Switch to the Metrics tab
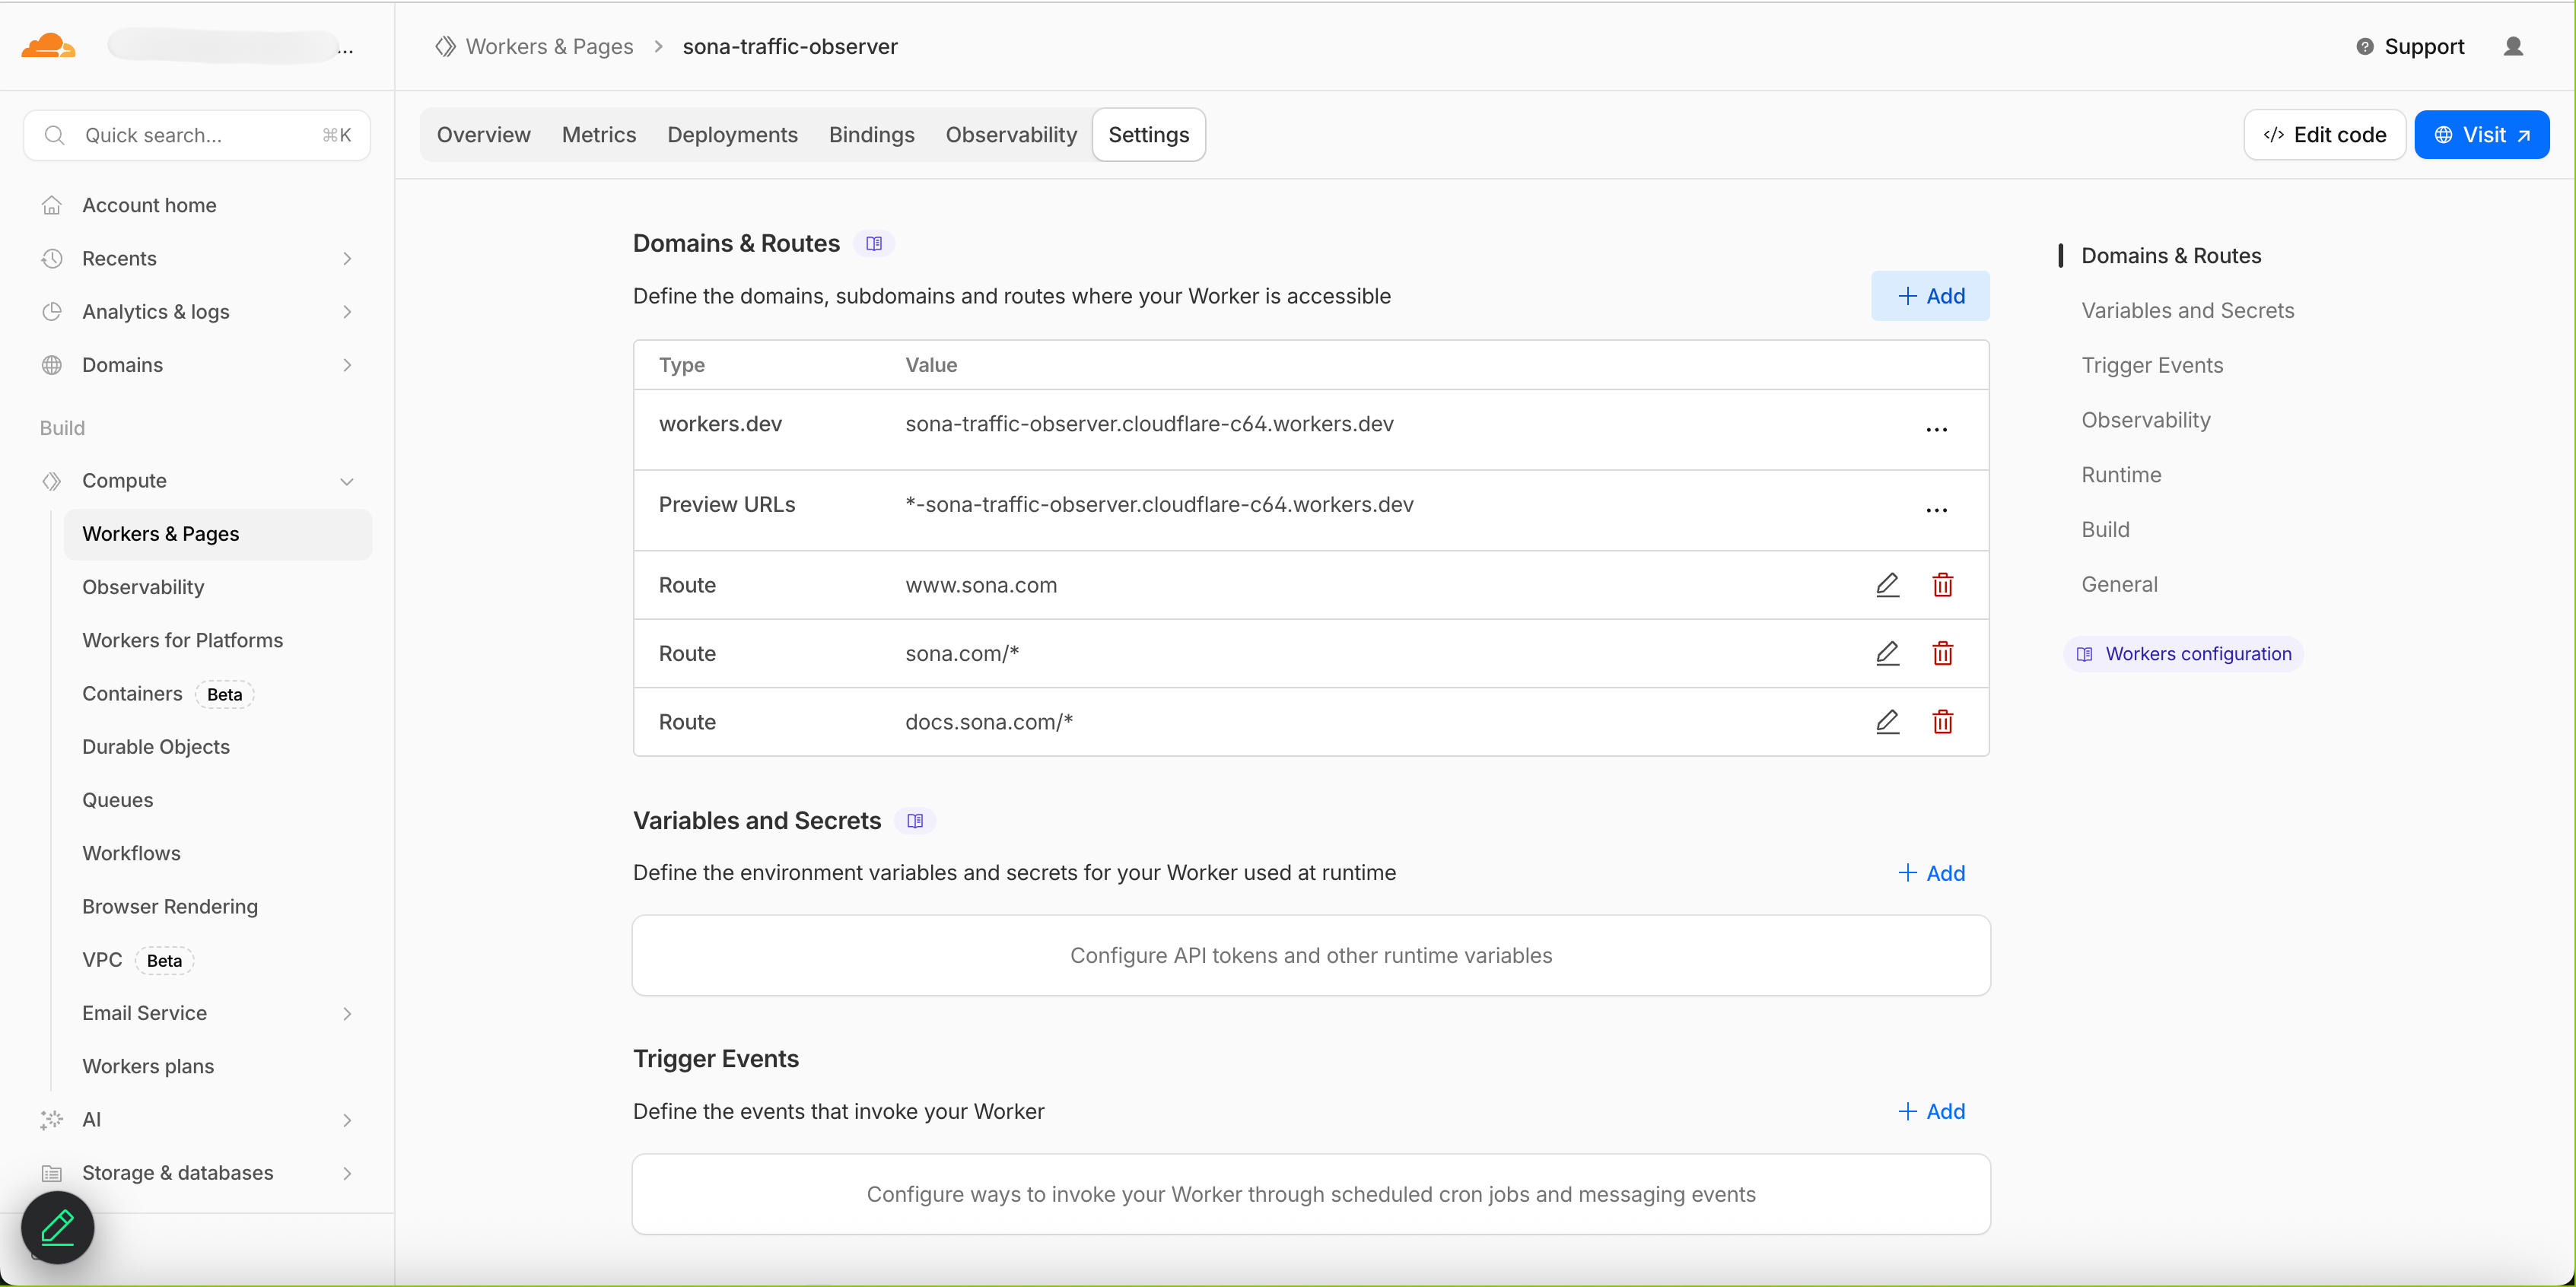 tap(599, 134)
